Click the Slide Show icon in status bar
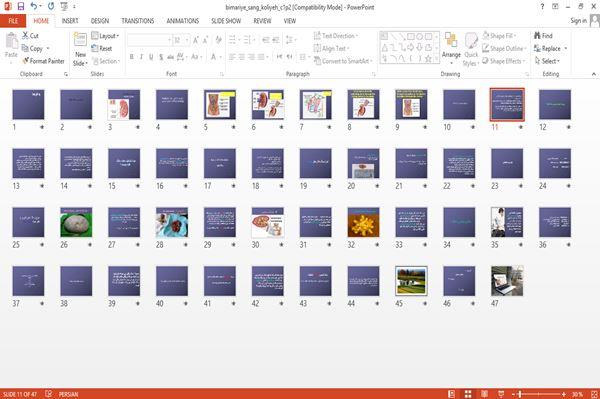 [501, 394]
